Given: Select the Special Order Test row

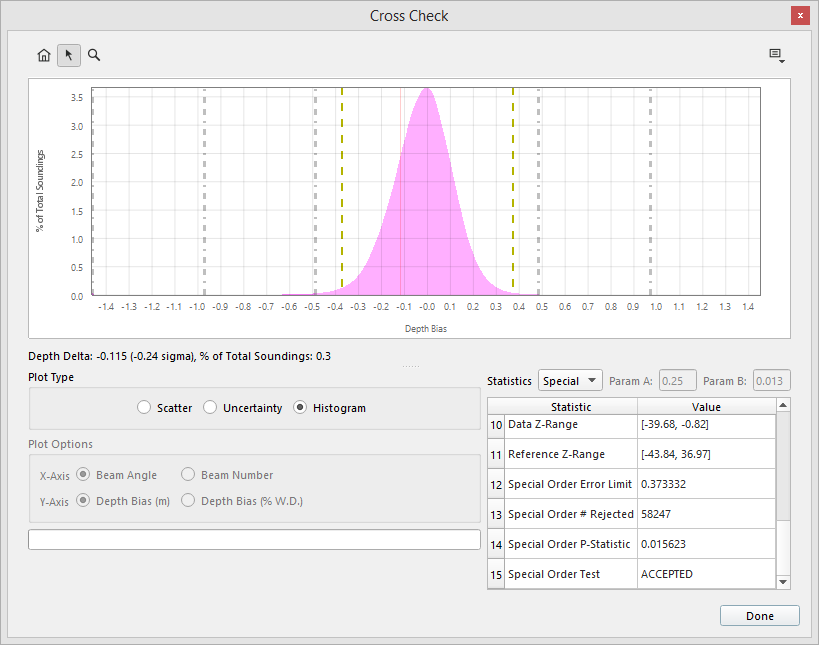Looking at the screenshot, I should point(571,574).
